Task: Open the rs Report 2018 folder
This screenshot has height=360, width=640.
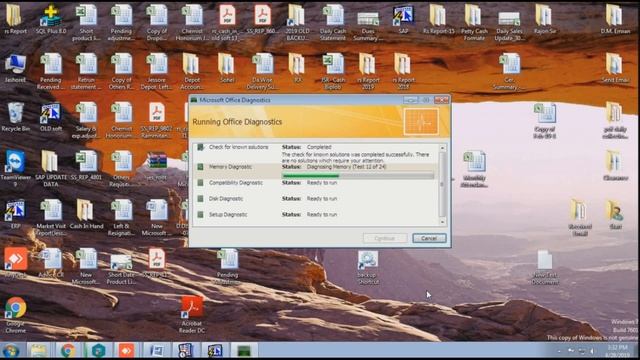Action: tap(403, 71)
